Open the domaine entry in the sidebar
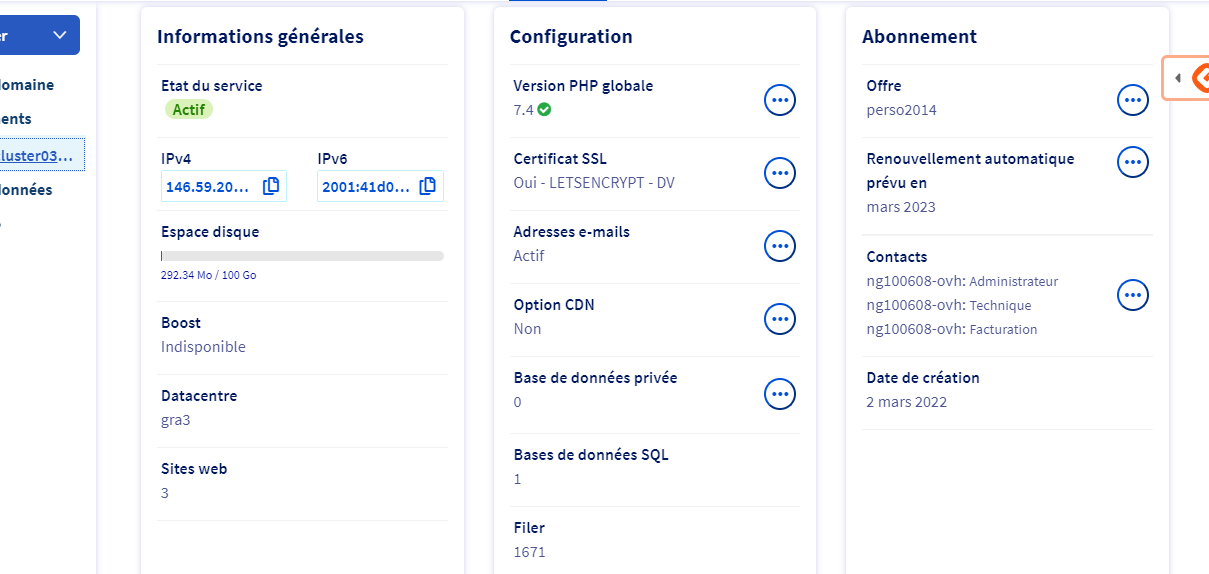1209x574 pixels. (28, 85)
